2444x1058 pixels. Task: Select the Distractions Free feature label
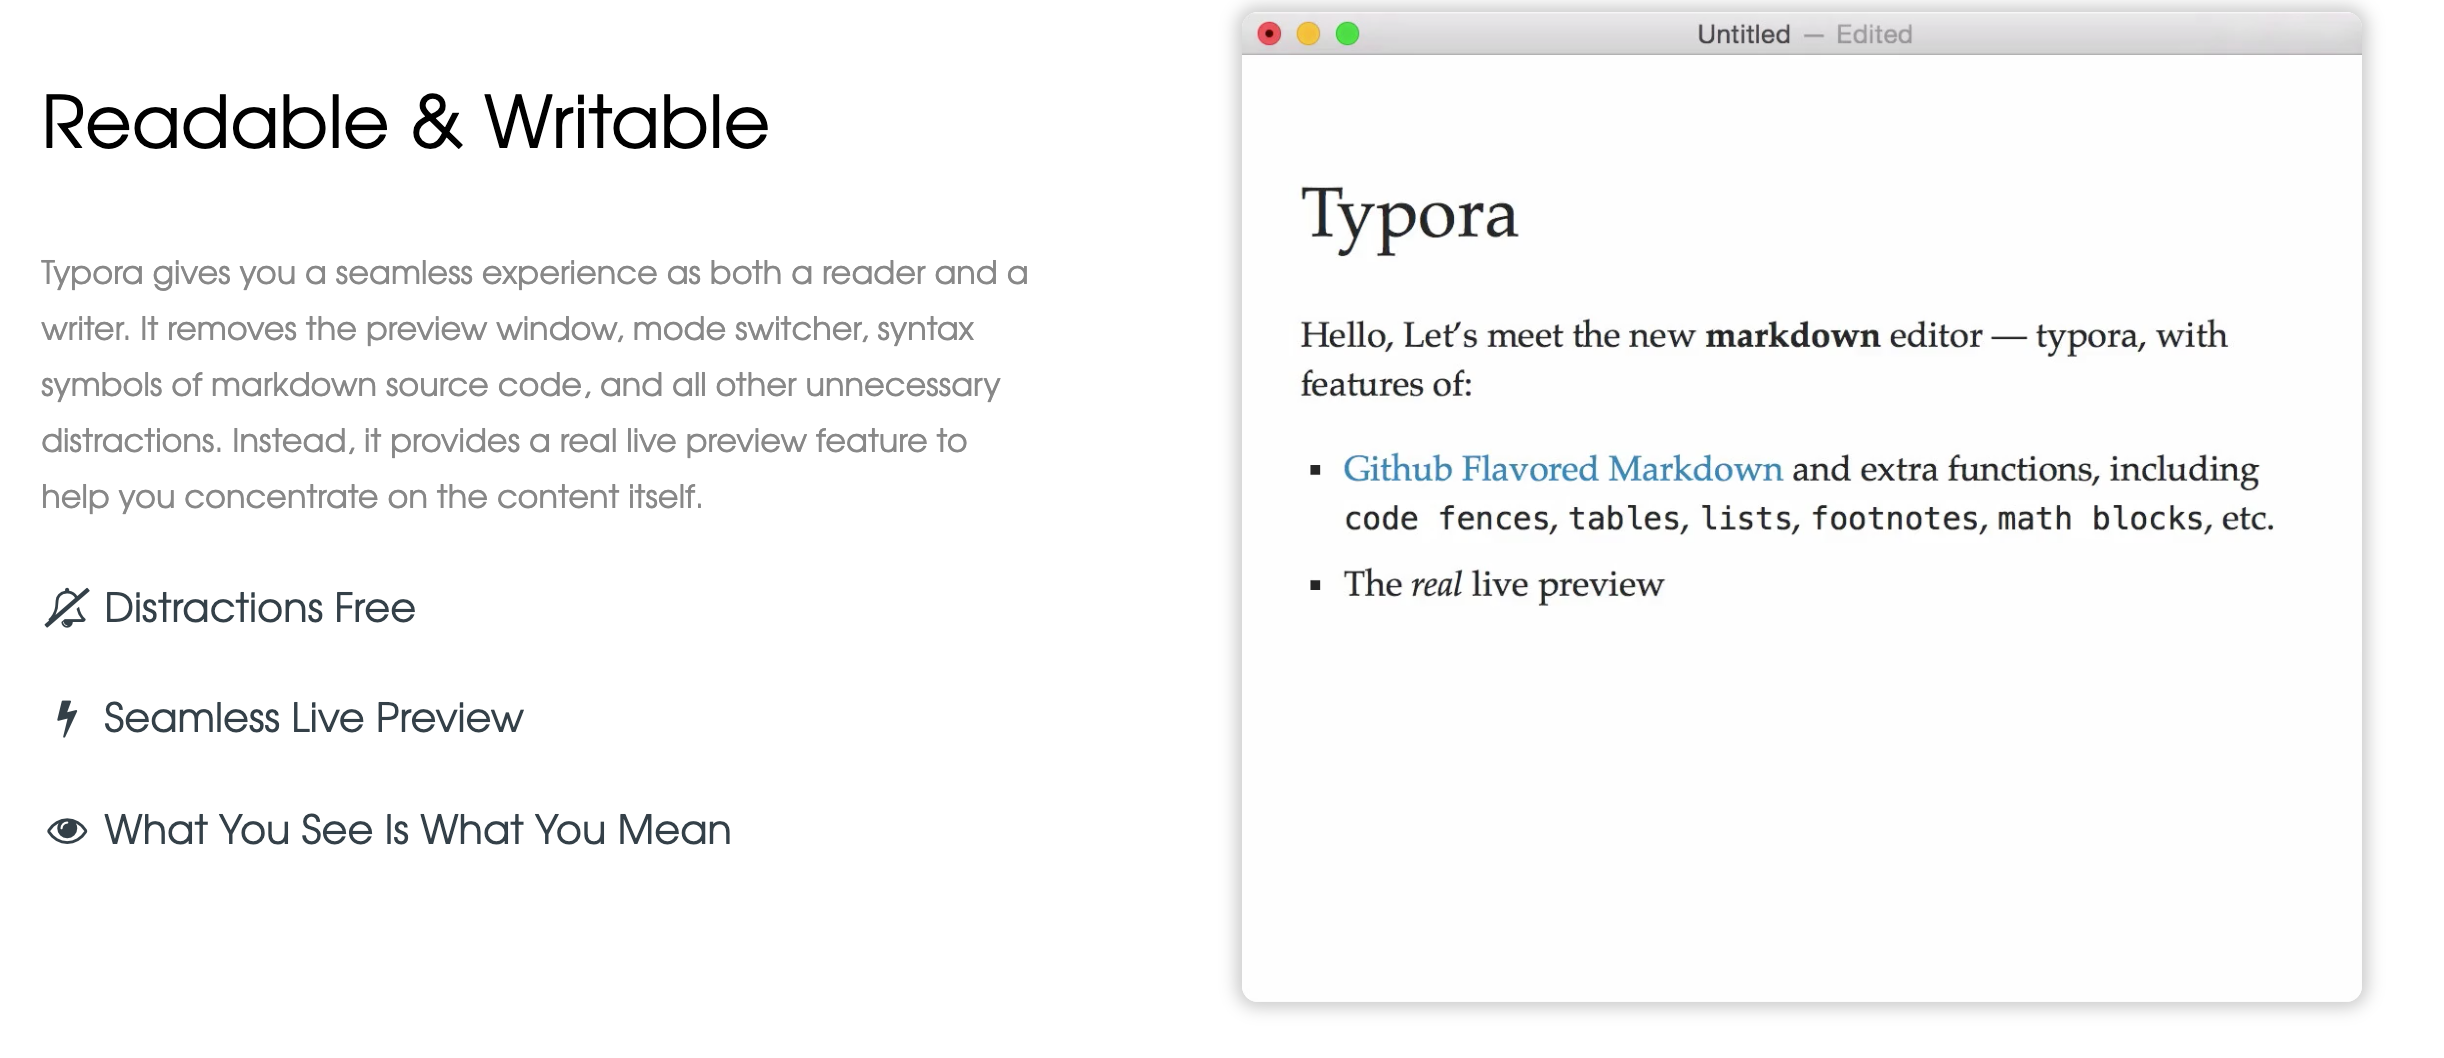[x=259, y=608]
